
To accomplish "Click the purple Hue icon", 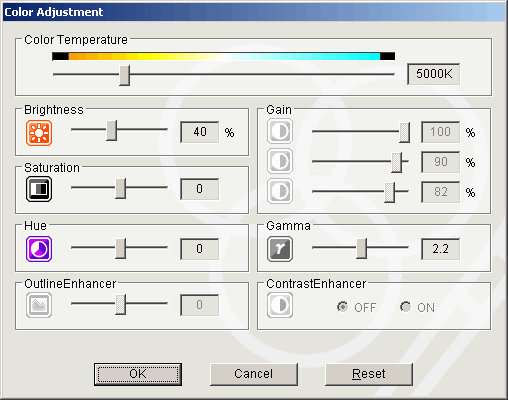I will 39,249.
